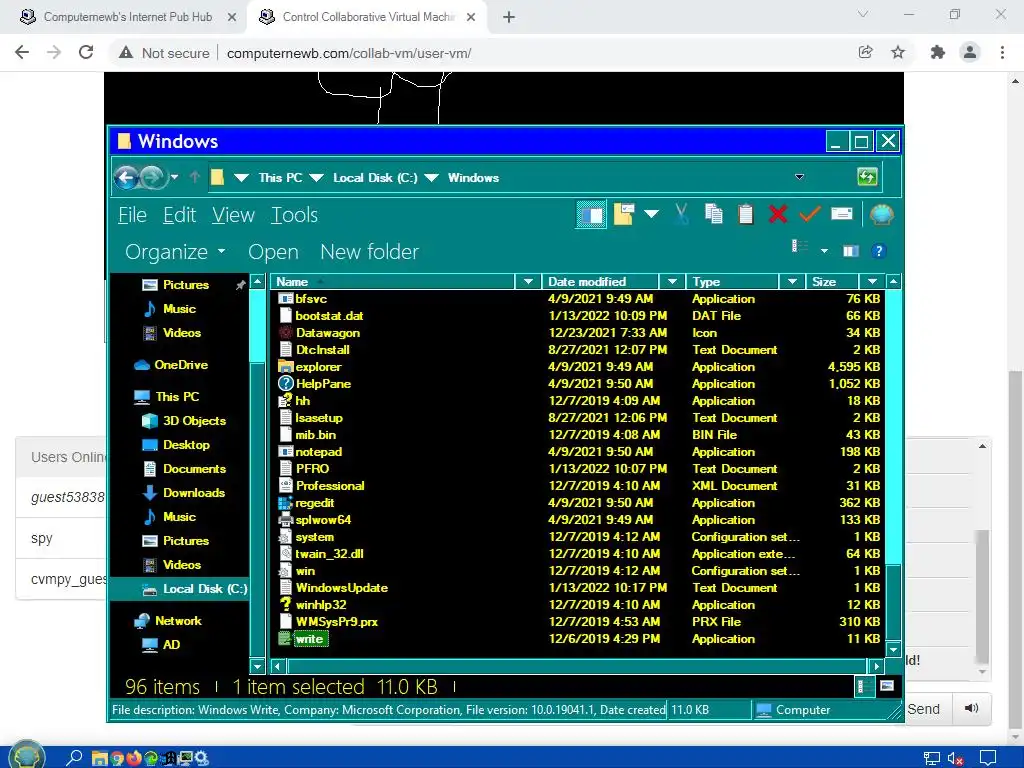Click the Open command button

(x=273, y=252)
